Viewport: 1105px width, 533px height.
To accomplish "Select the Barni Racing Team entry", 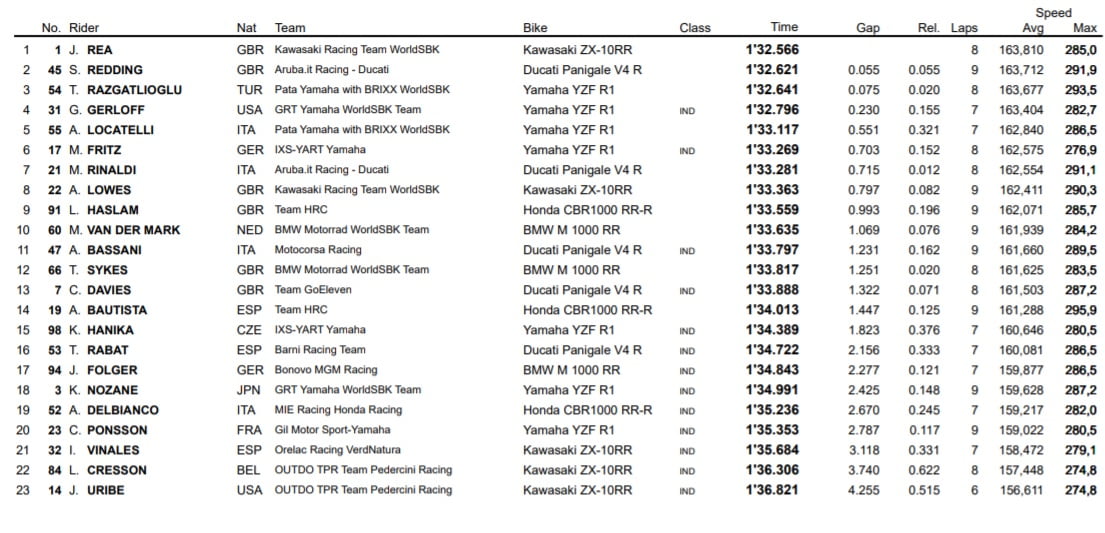I will [x=320, y=350].
